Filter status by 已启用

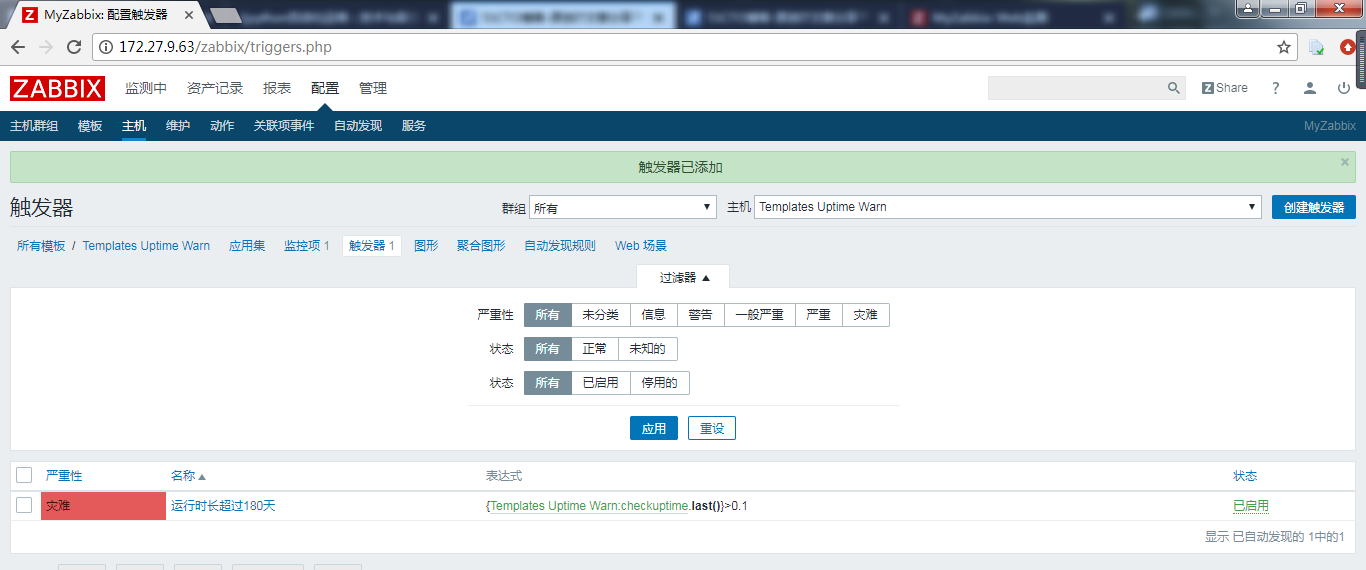601,383
